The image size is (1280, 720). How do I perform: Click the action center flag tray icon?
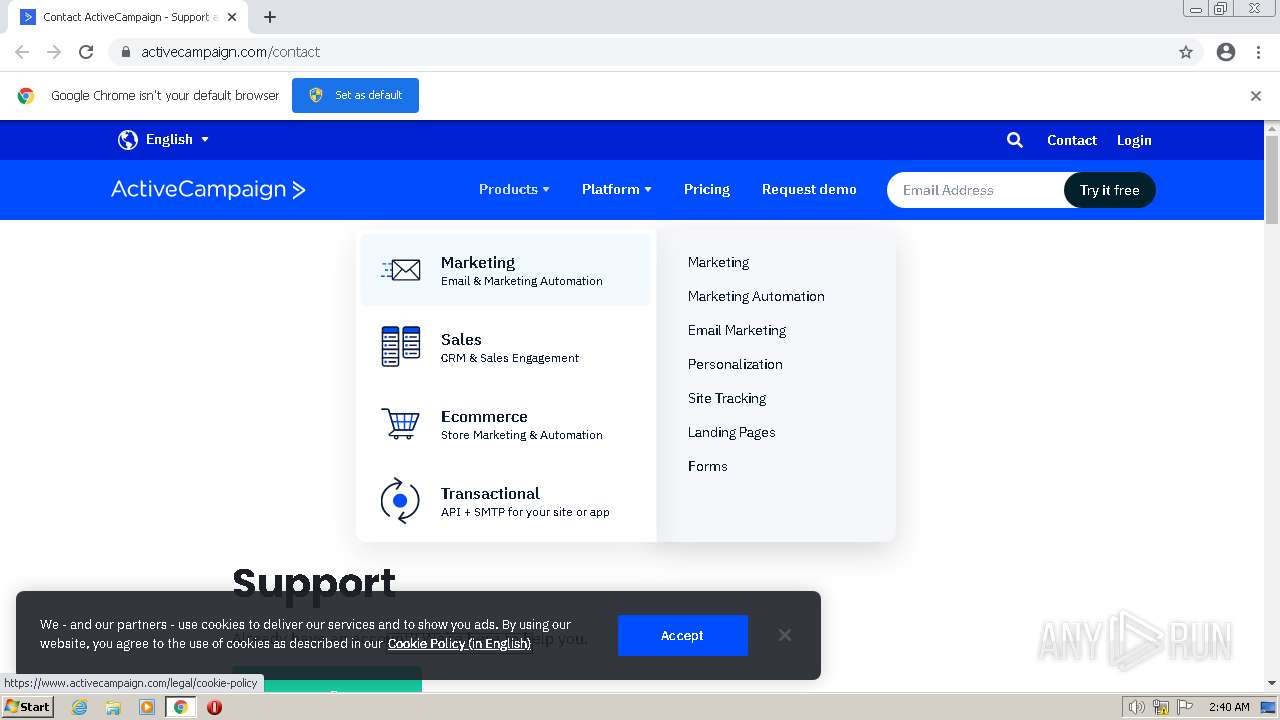[x=1185, y=707]
